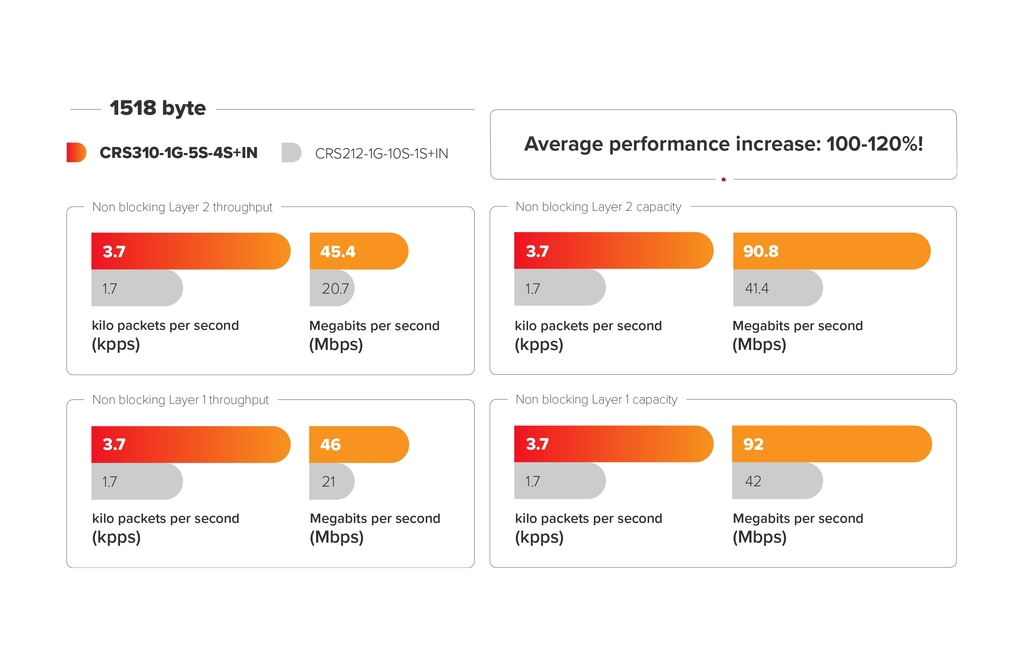Click the gray CRS212 legend swatch
Viewport: 1024px width, 668px height.
point(291,152)
